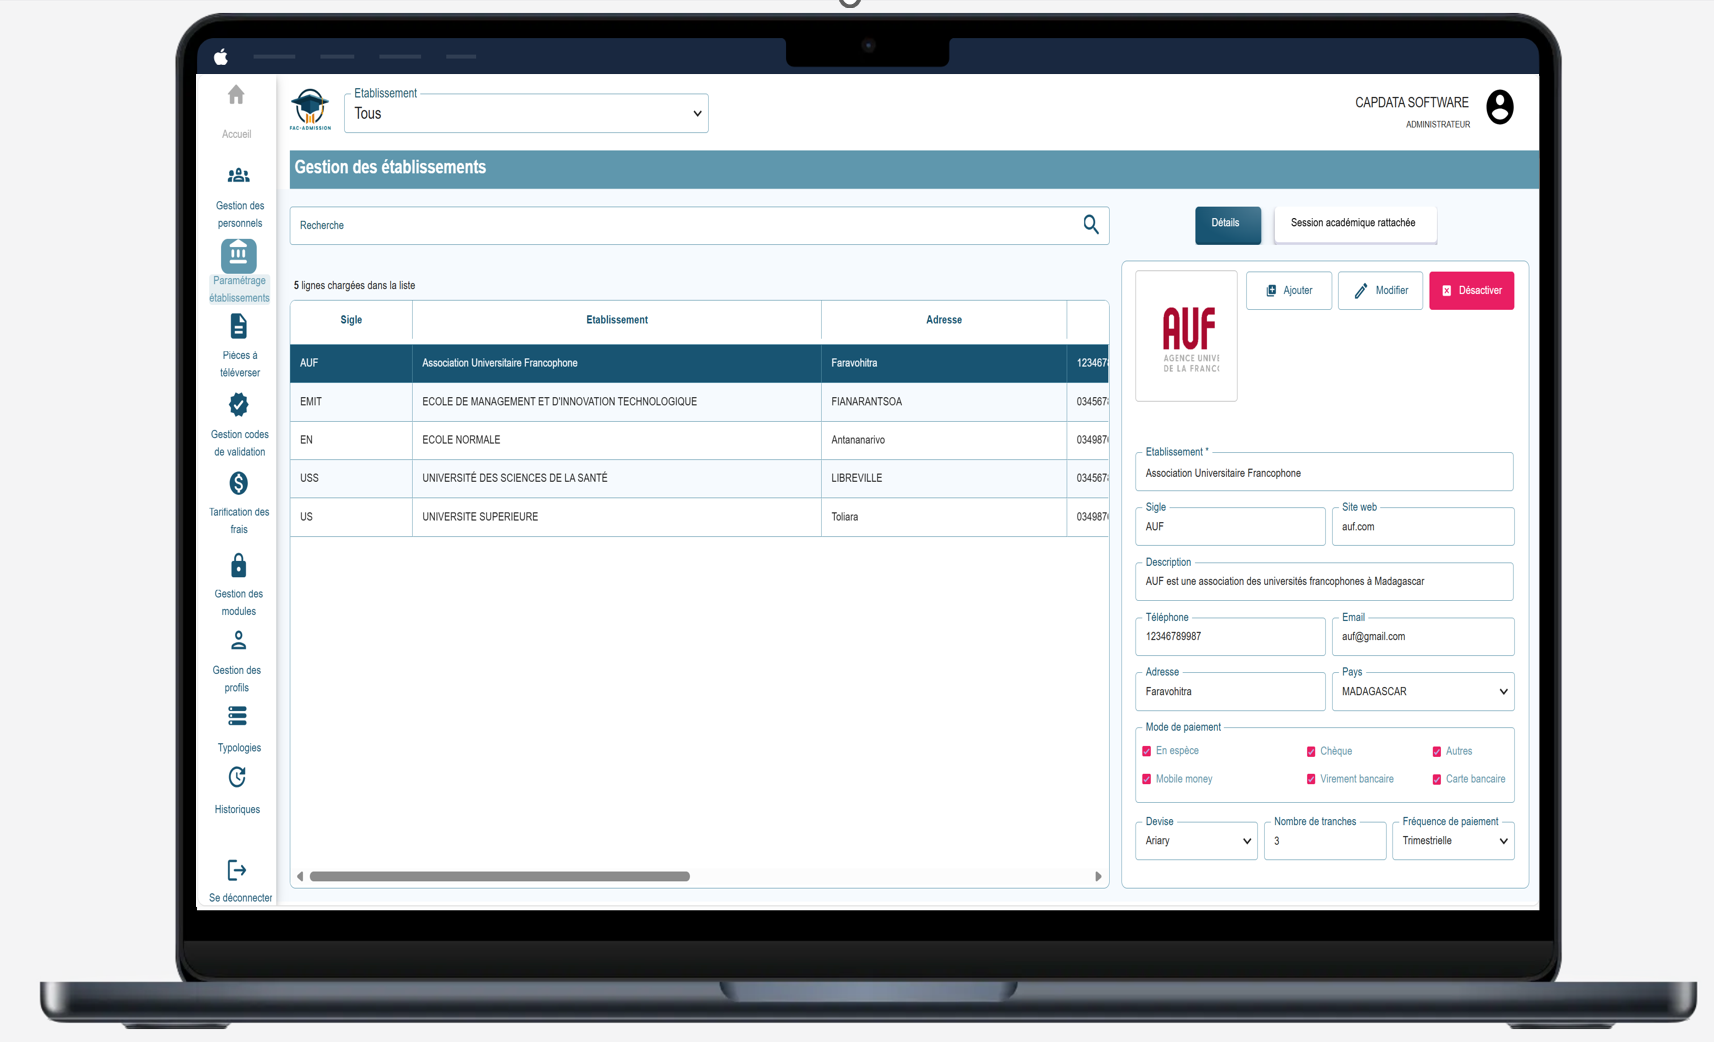Expand the Etablissement Tous dropdown
Screen dimensions: 1714x1042
point(526,114)
